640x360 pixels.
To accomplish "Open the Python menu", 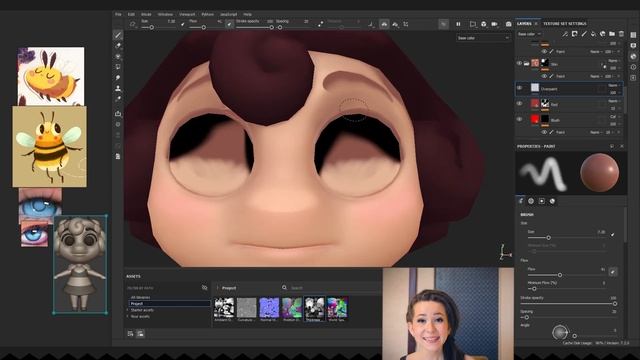I will point(207,14).
